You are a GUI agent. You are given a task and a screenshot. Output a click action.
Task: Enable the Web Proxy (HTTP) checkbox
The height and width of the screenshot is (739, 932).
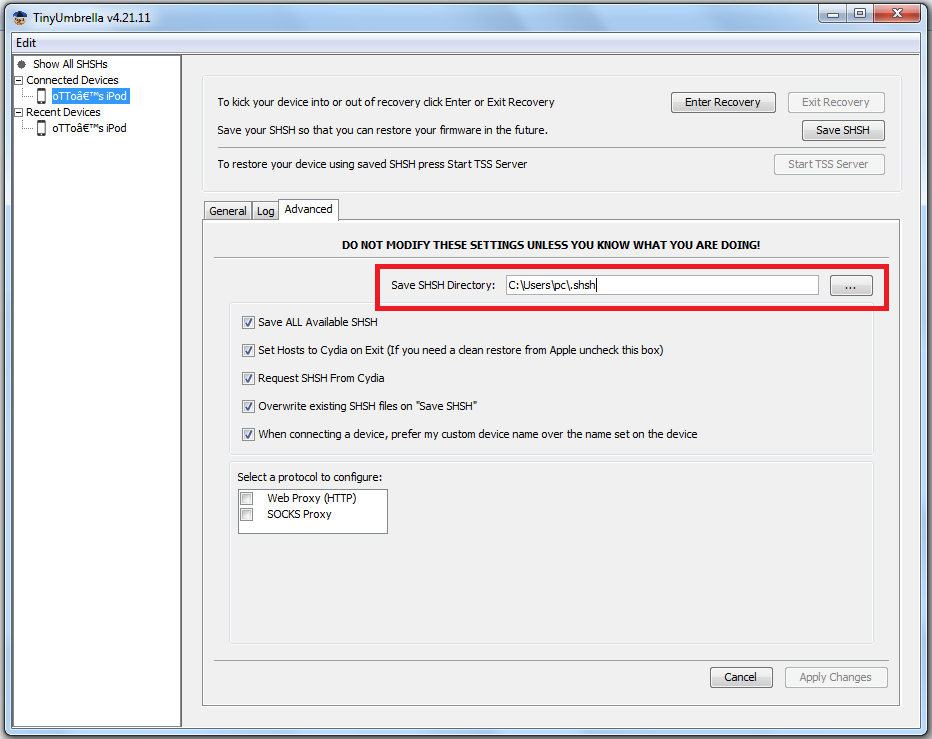247,498
